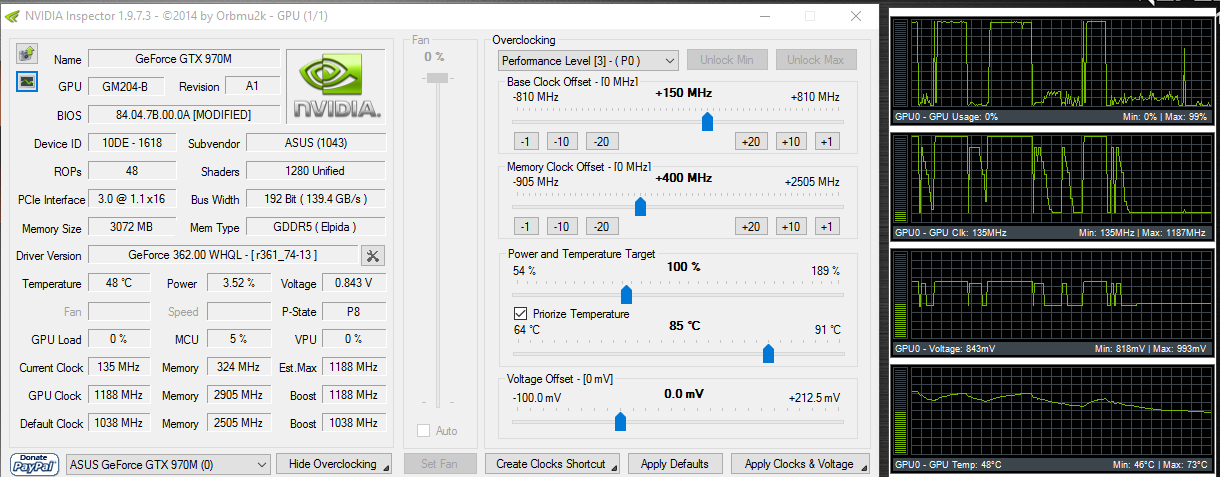Viewport: 1220px width, 481px height.
Task: Click the PayPal Donate button
Action: point(34,464)
